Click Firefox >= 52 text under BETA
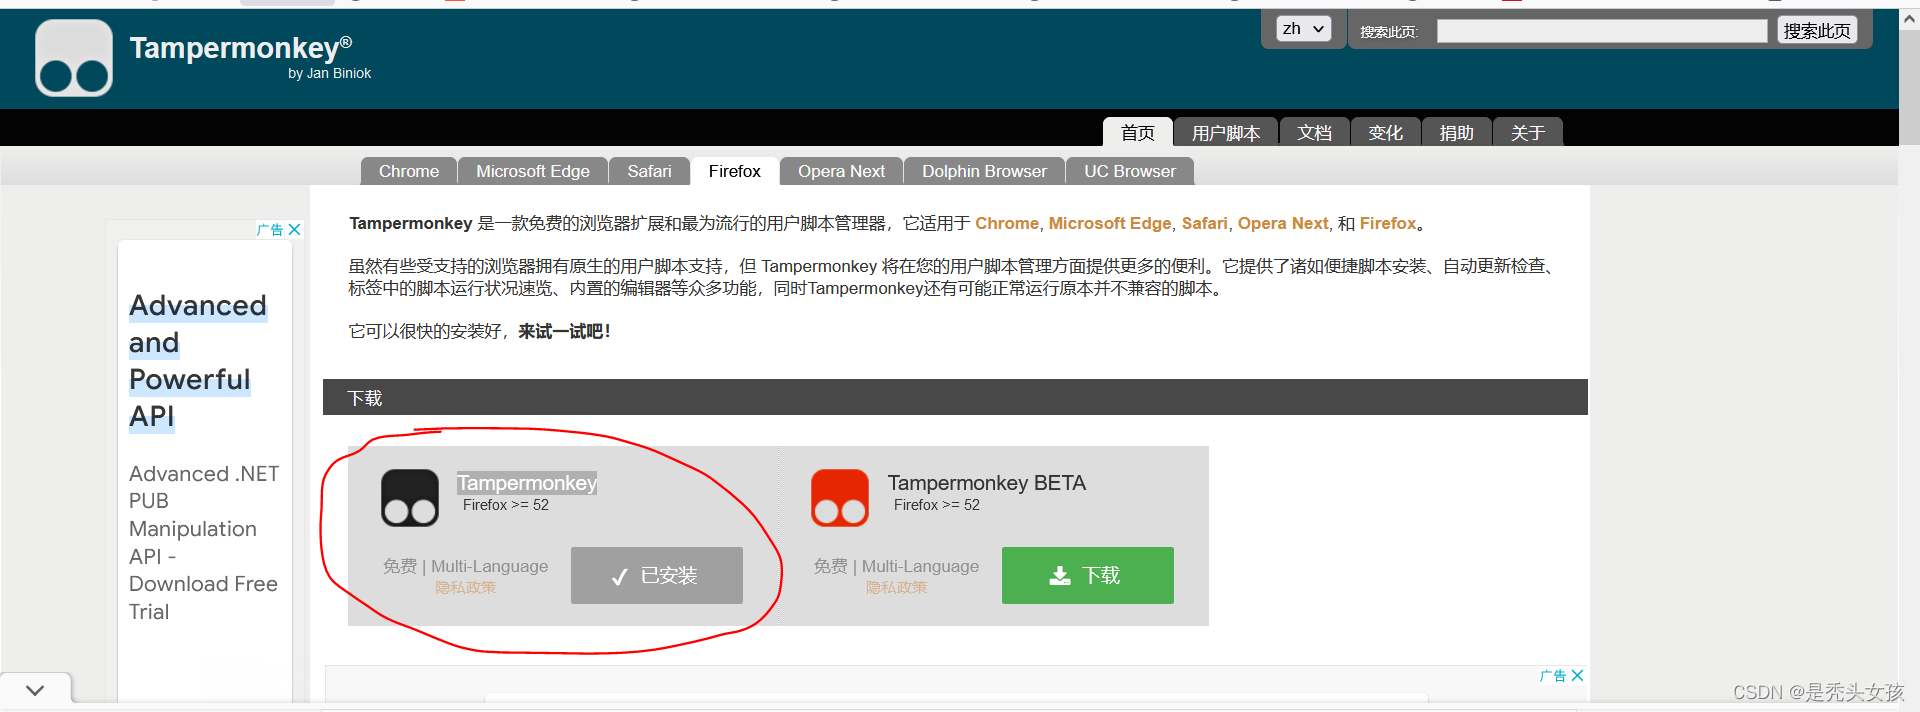Viewport: 1920px width, 712px height. point(937,505)
